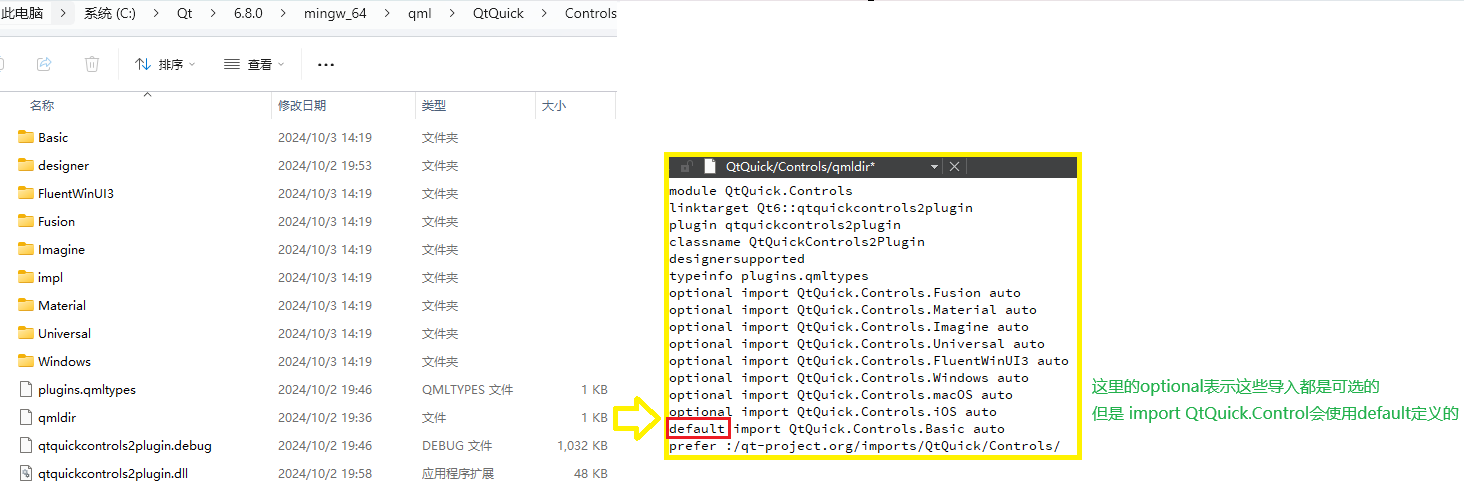This screenshot has width=1464, height=485.
Task: Click the FluentWinUI3 folder icon
Action: 26,193
